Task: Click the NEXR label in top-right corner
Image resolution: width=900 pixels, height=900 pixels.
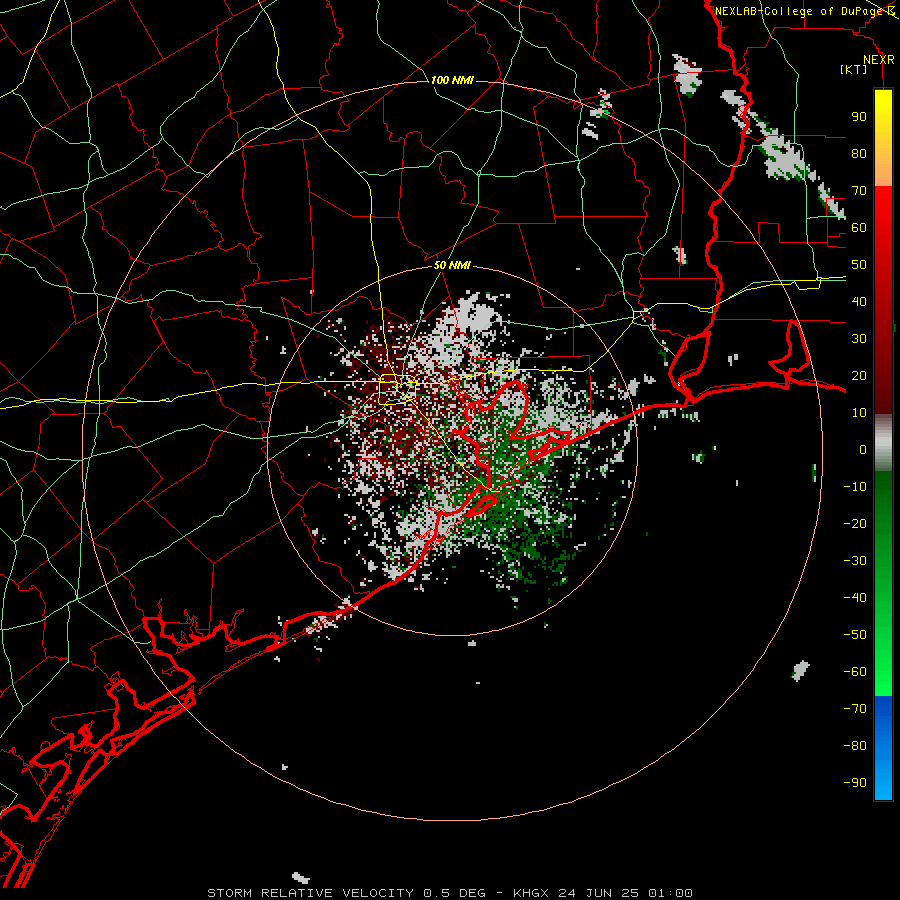Action: point(879,60)
